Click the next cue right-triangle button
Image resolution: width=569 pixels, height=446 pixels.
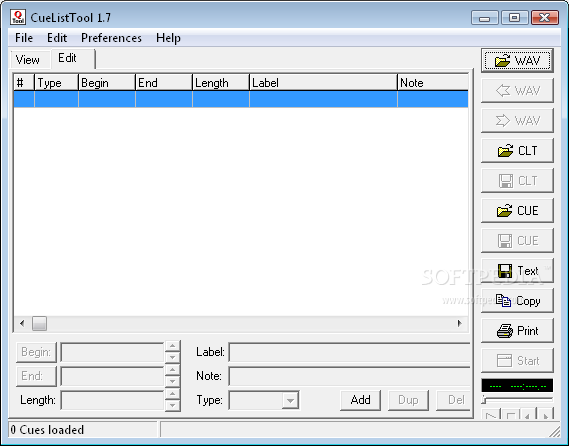click(x=545, y=415)
